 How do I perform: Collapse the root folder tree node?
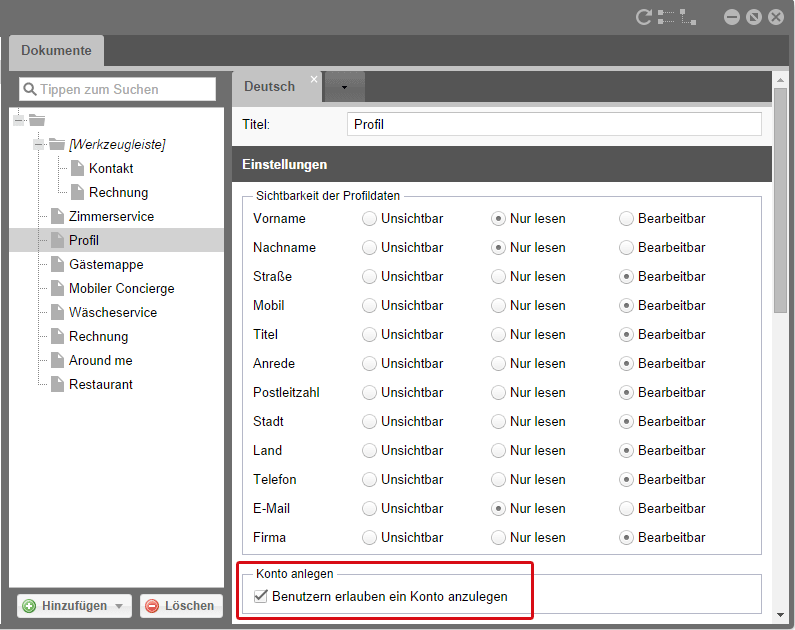[x=19, y=120]
